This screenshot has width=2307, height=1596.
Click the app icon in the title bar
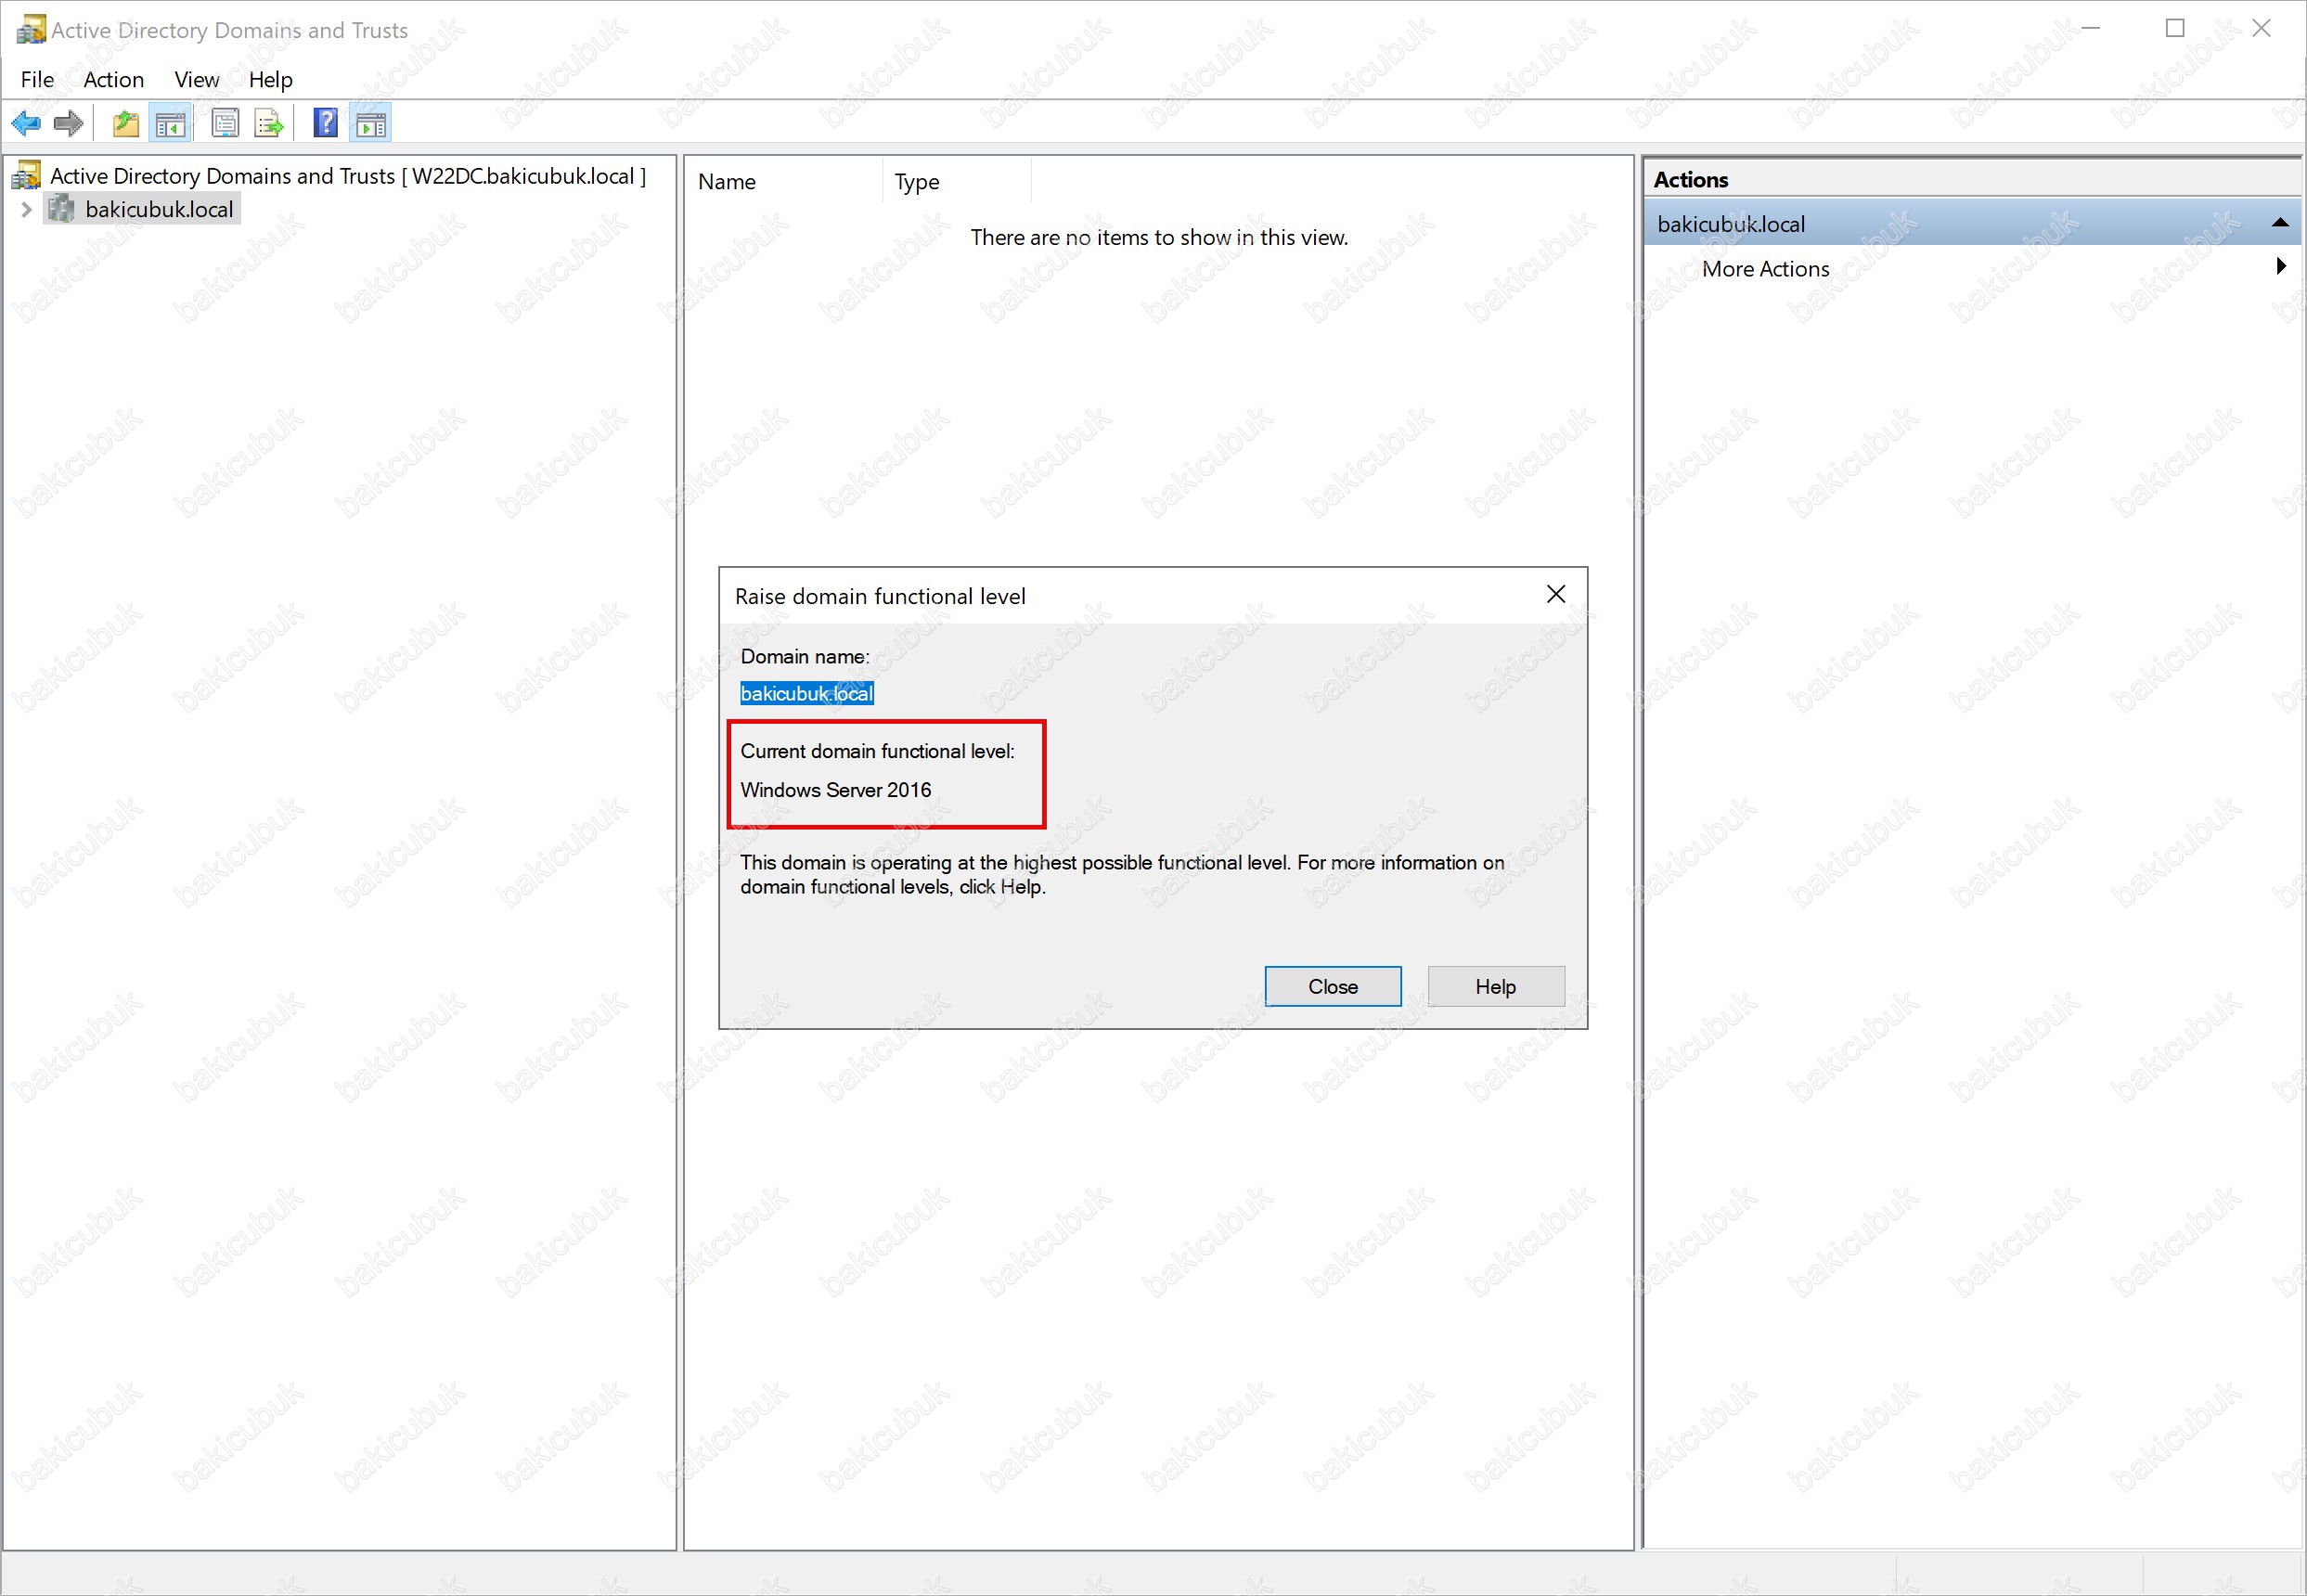(31, 29)
